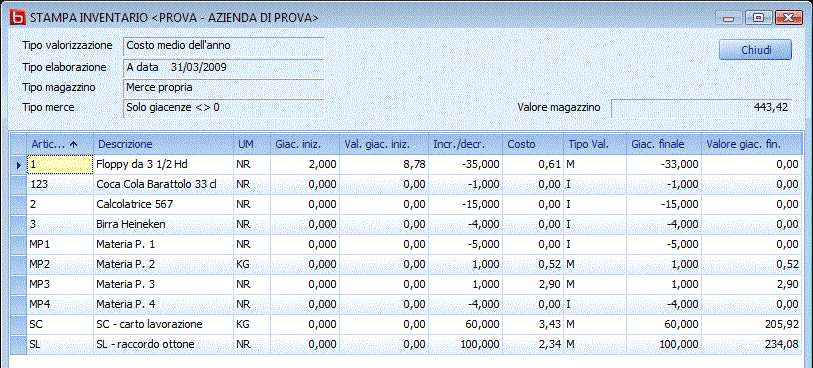
Task: Click the initial value cell '8,78'
Action: click(x=384, y=165)
